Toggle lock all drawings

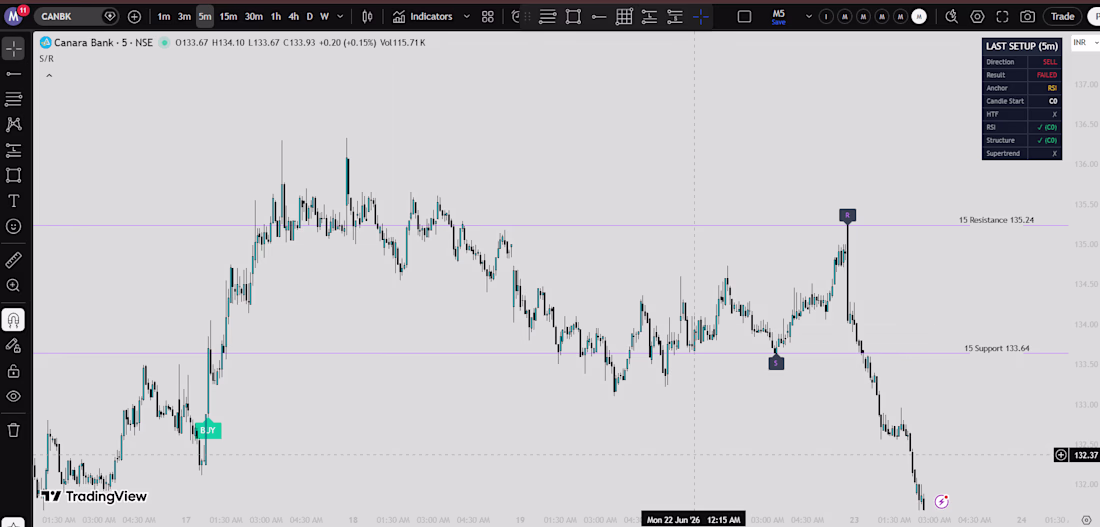click(x=13, y=371)
